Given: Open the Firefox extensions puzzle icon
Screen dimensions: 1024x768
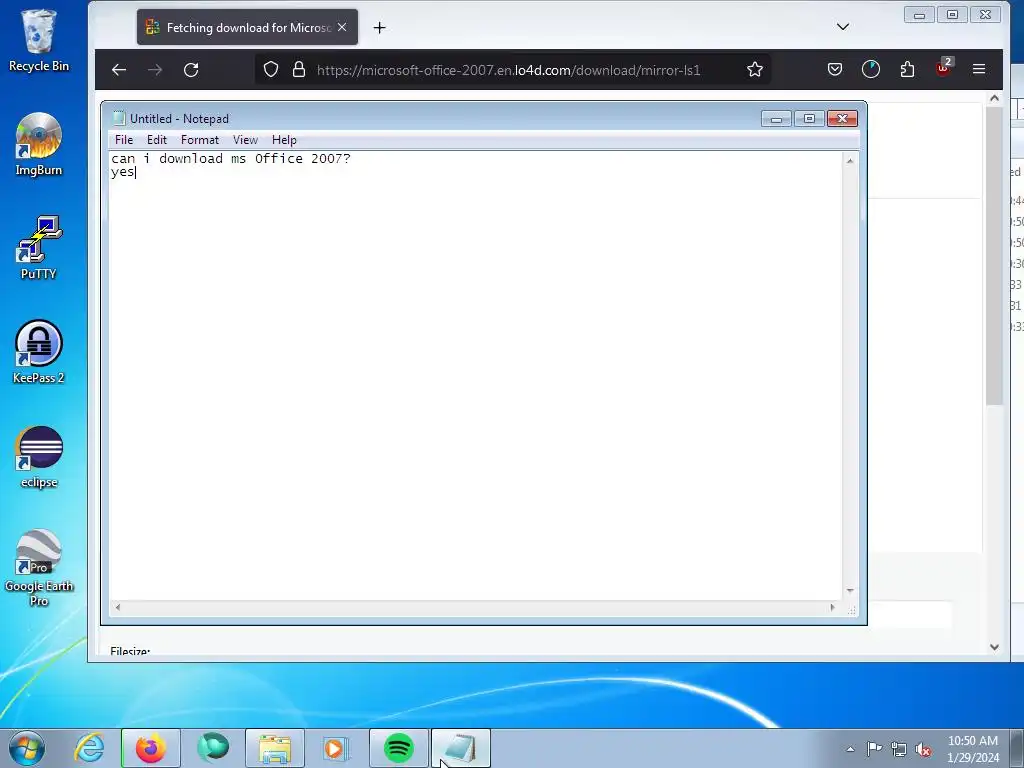Looking at the screenshot, I should click(x=907, y=69).
